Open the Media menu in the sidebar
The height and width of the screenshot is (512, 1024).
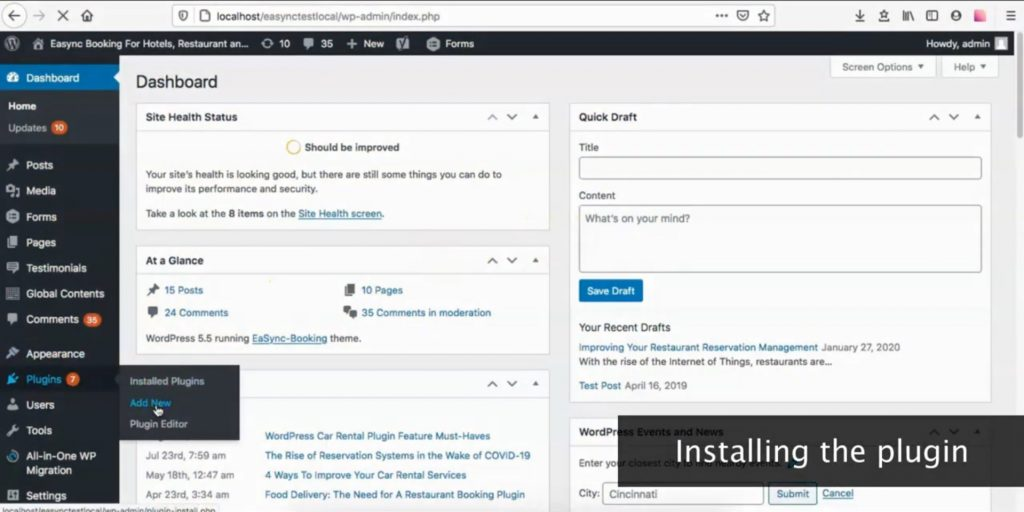click(40, 191)
